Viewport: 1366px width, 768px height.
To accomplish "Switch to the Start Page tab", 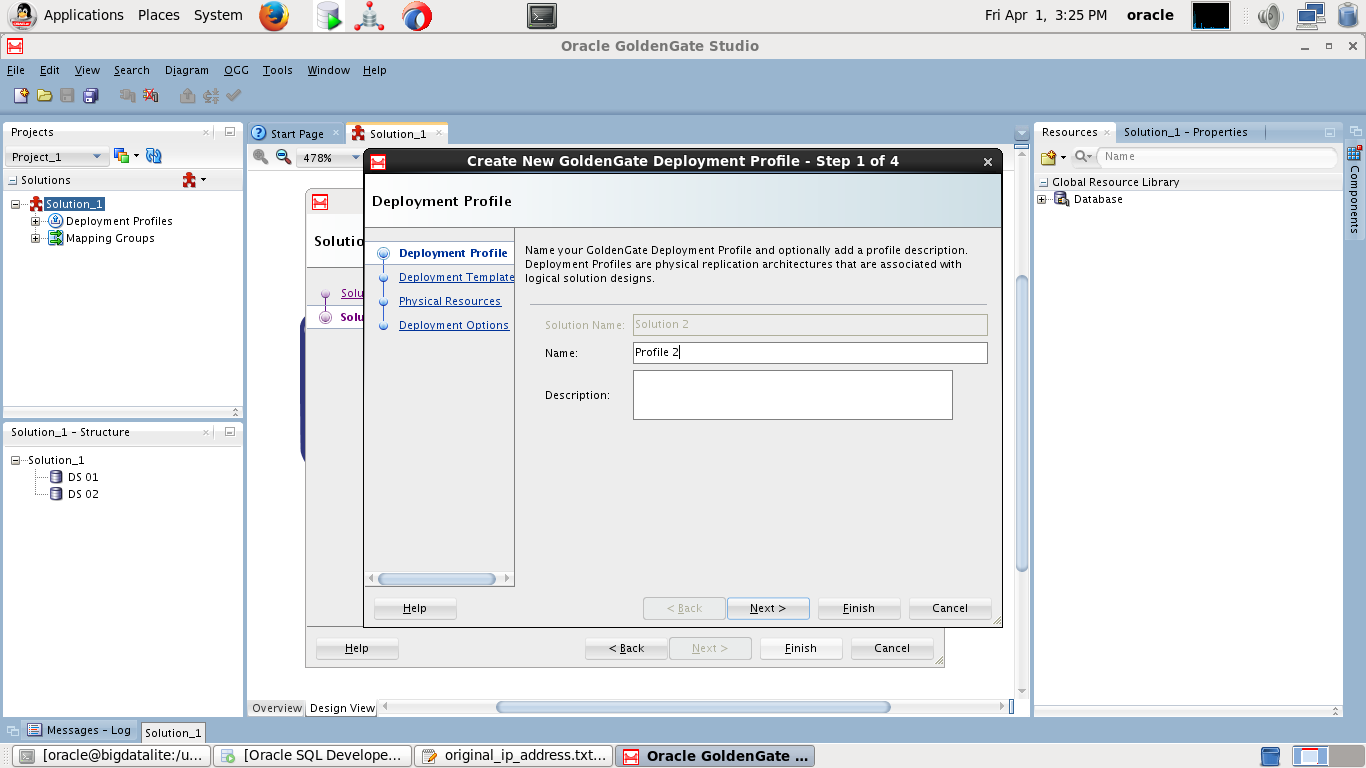I will 296,133.
